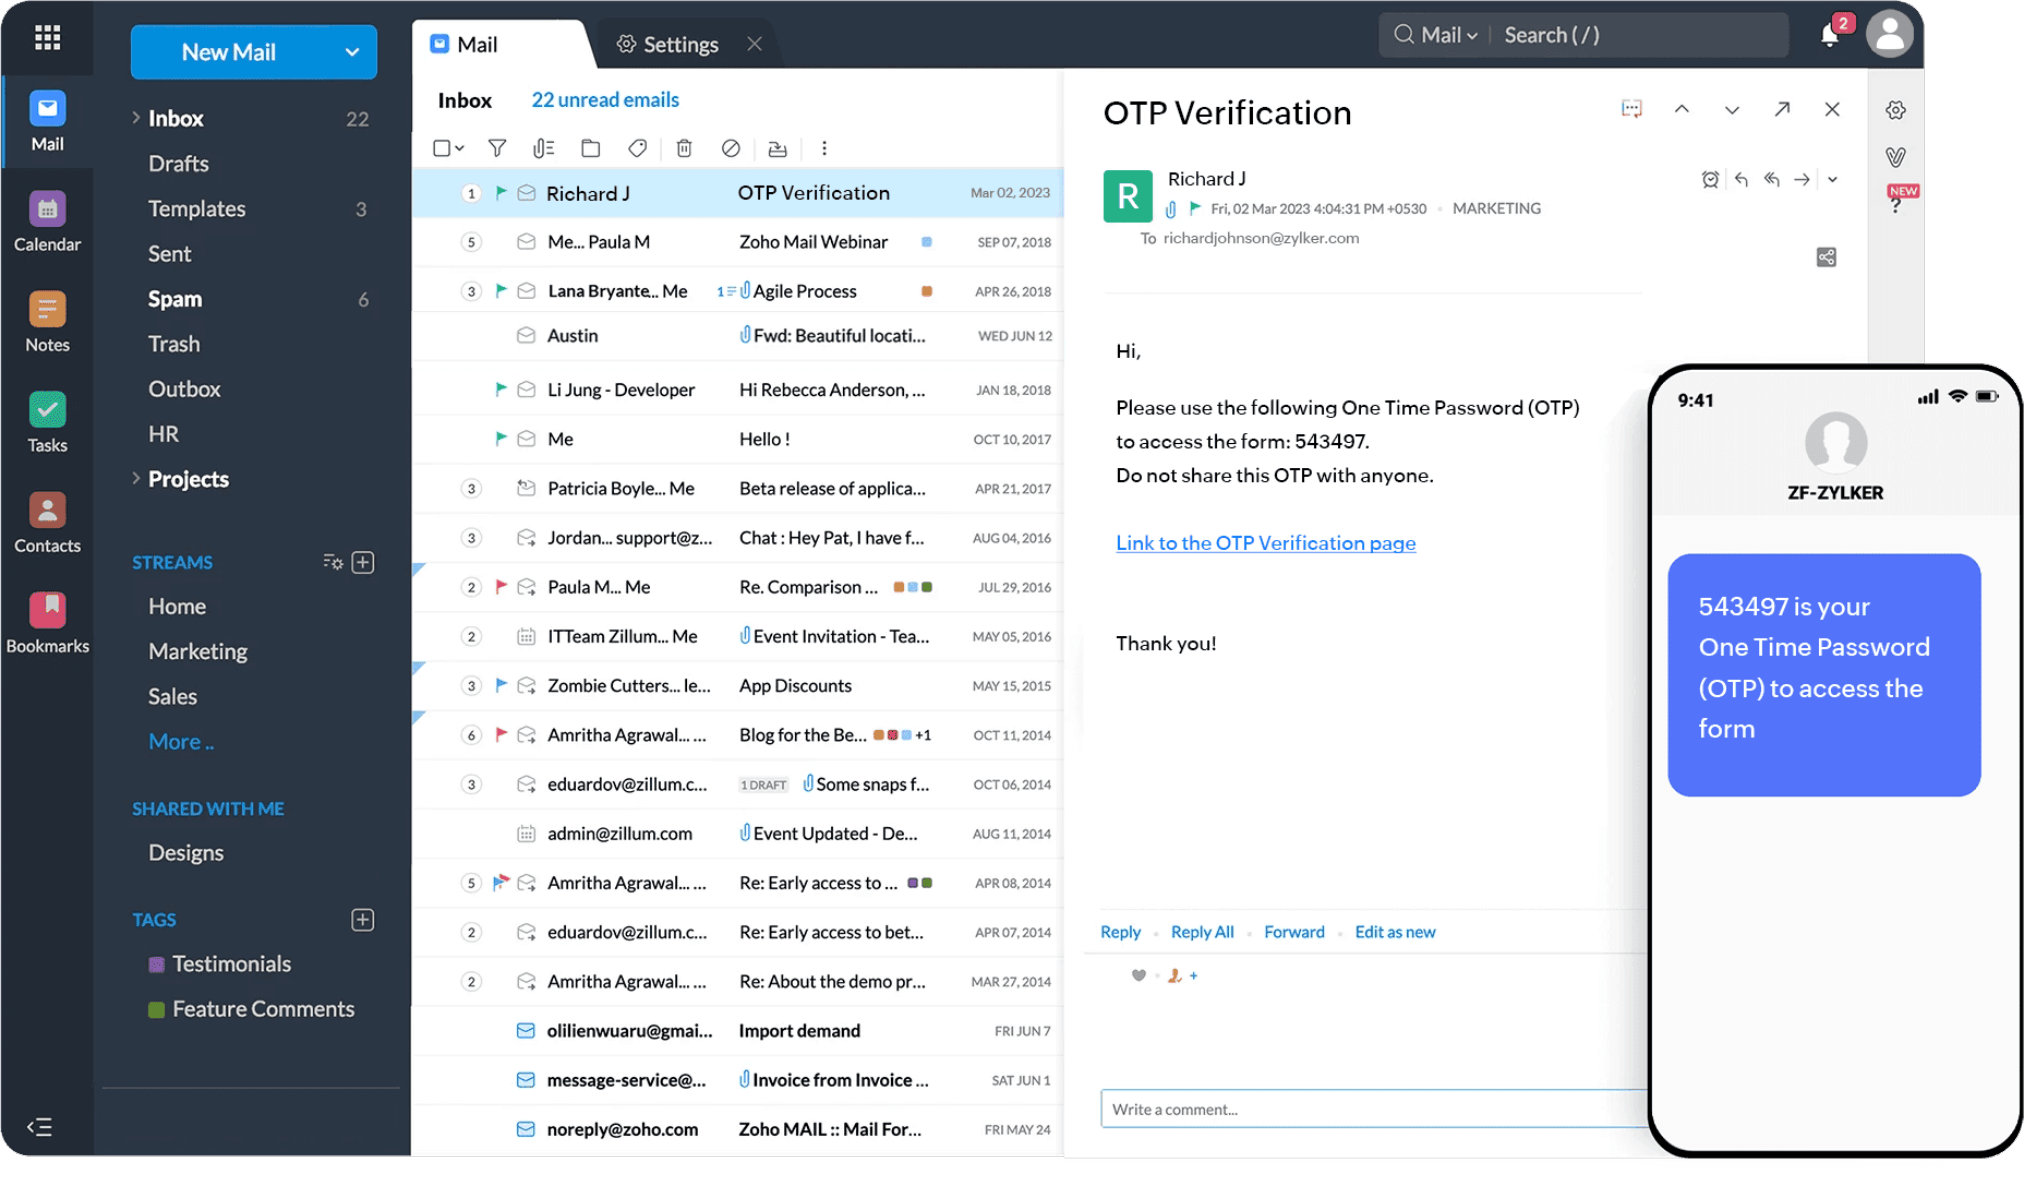
Task: Click the reply-all arrow icon in header
Action: pyautogui.click(x=1772, y=179)
